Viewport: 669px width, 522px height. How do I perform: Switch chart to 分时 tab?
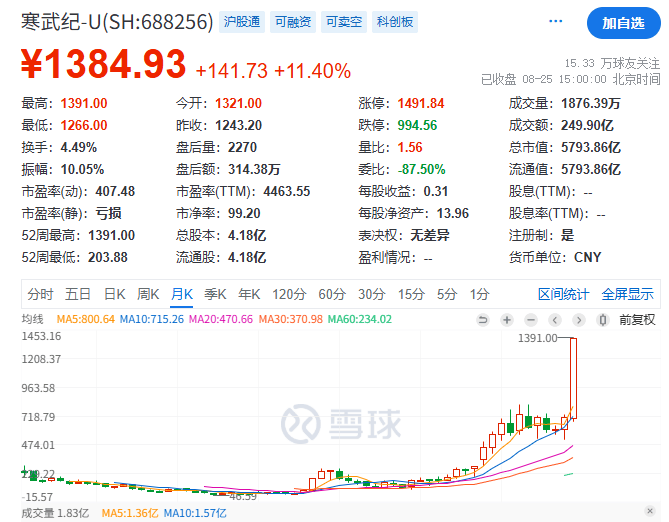point(41,294)
